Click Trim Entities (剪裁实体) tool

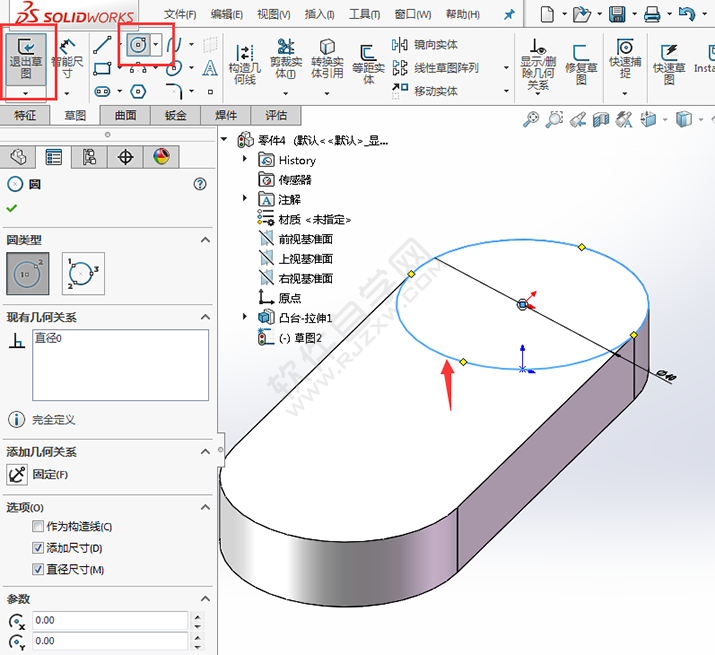click(286, 58)
